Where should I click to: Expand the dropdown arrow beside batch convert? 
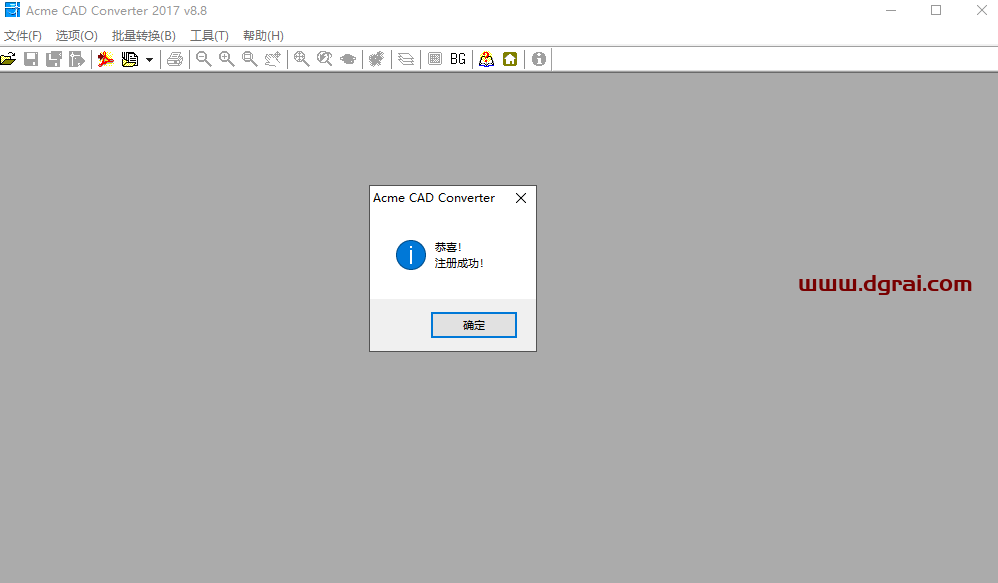[150, 60]
